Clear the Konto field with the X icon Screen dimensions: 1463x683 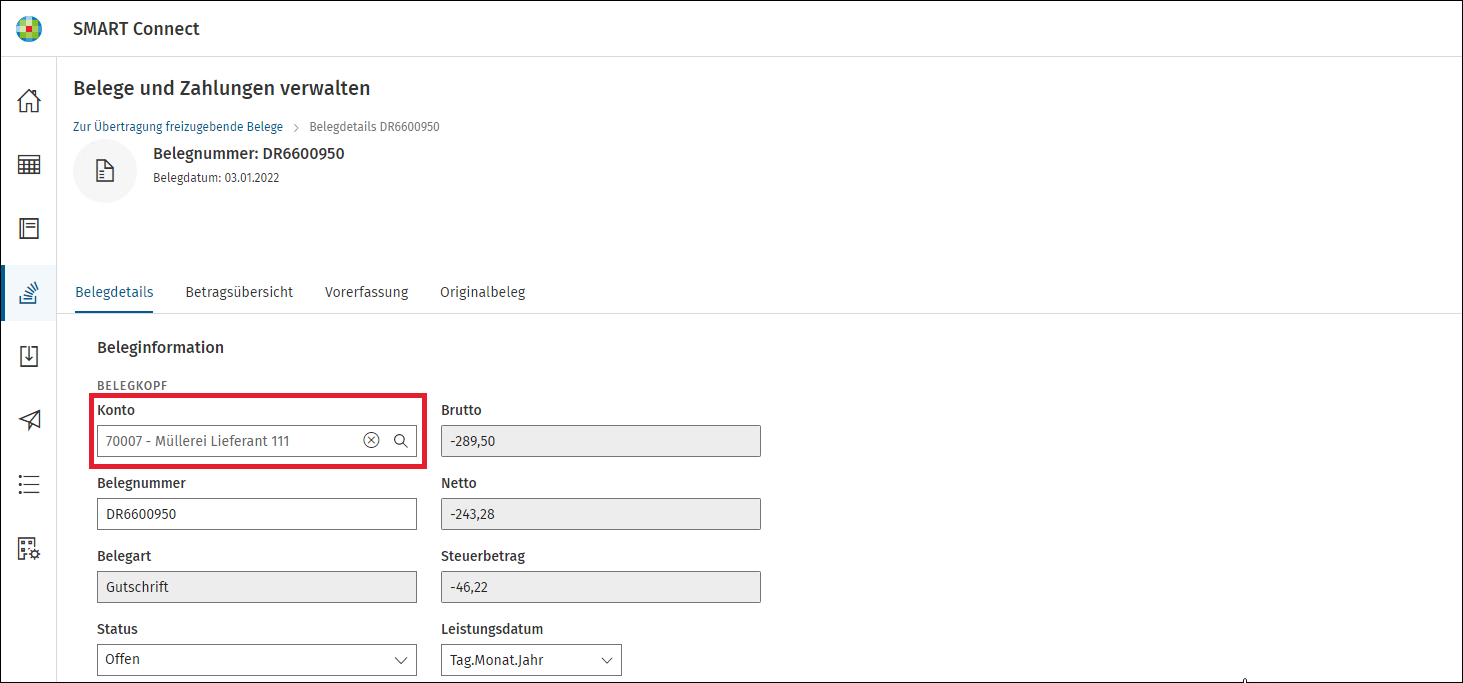click(x=371, y=441)
